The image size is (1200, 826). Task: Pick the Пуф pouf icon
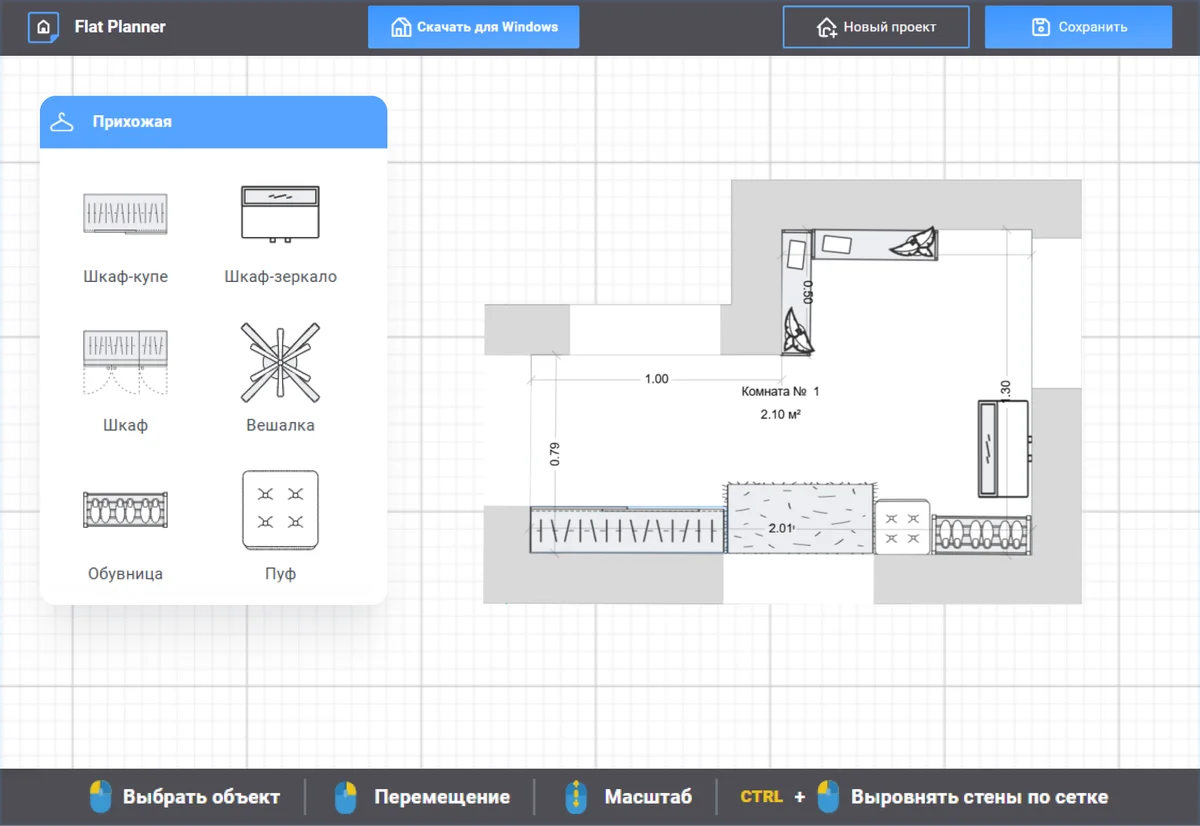280,509
